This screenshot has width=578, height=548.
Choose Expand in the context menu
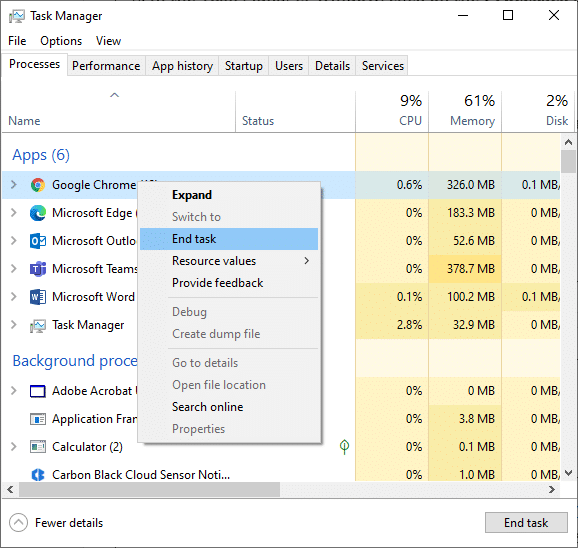pos(229,195)
